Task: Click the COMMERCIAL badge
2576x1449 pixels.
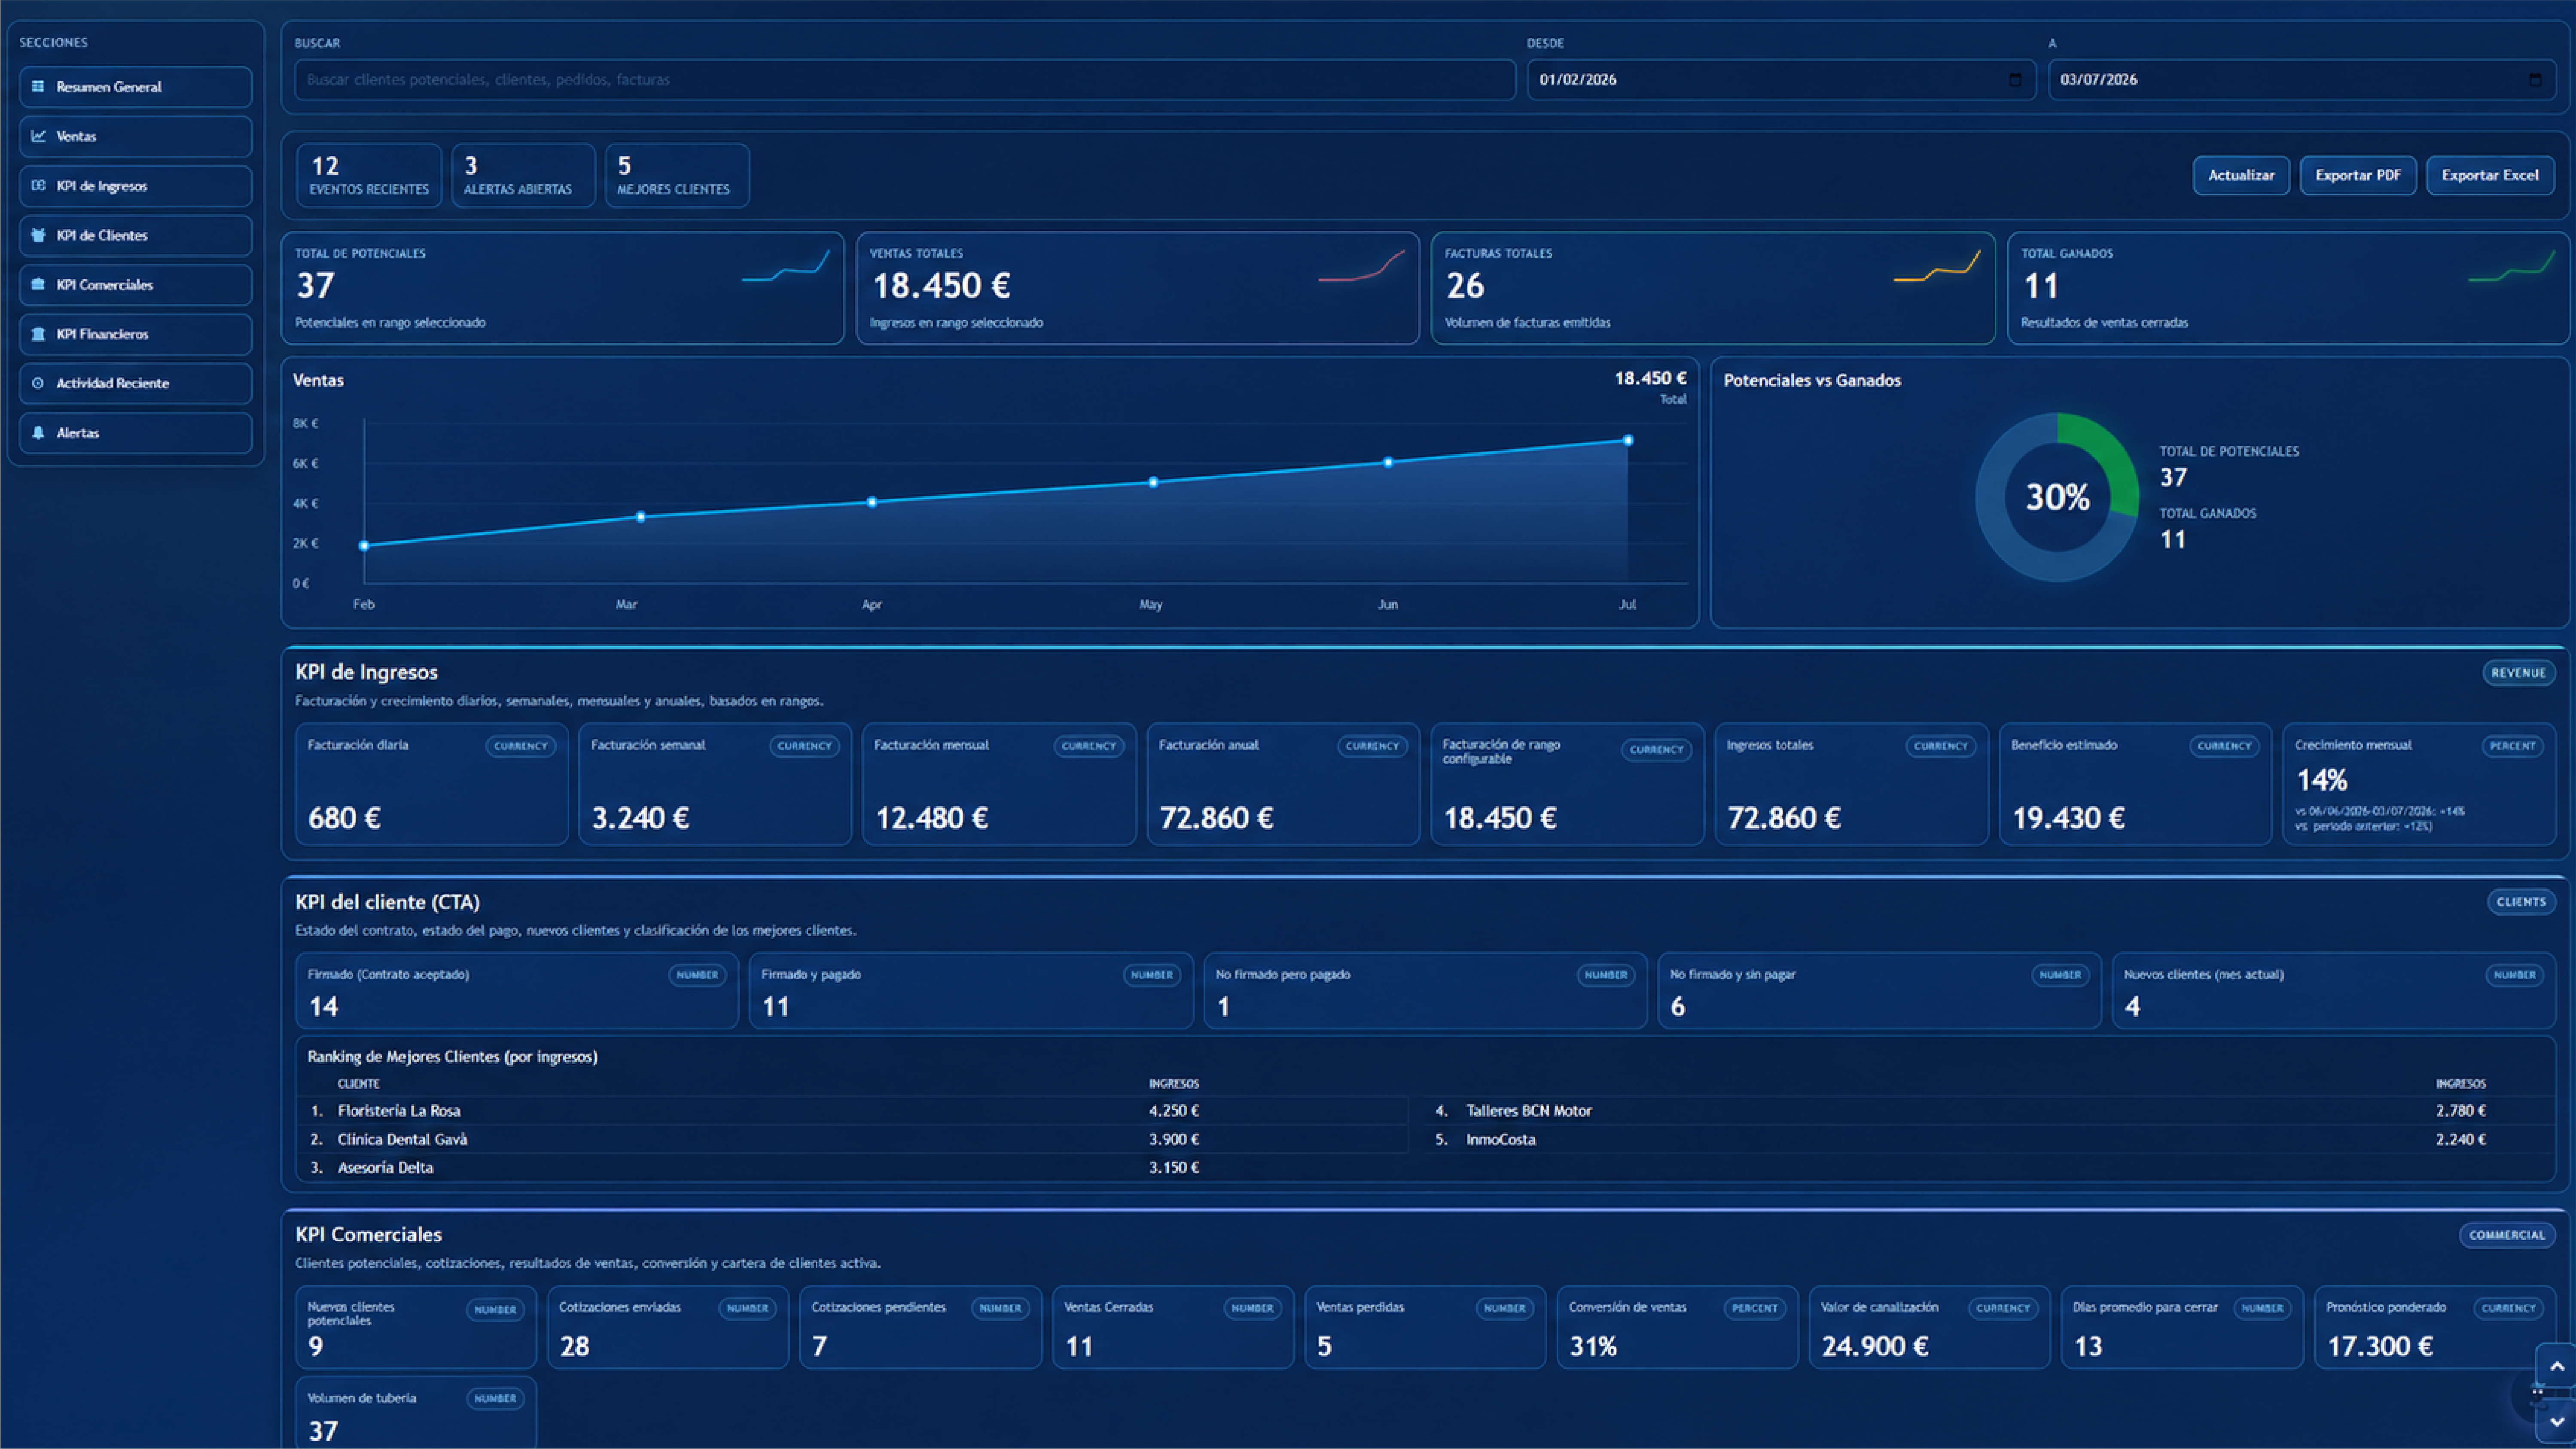Action: click(2507, 1235)
